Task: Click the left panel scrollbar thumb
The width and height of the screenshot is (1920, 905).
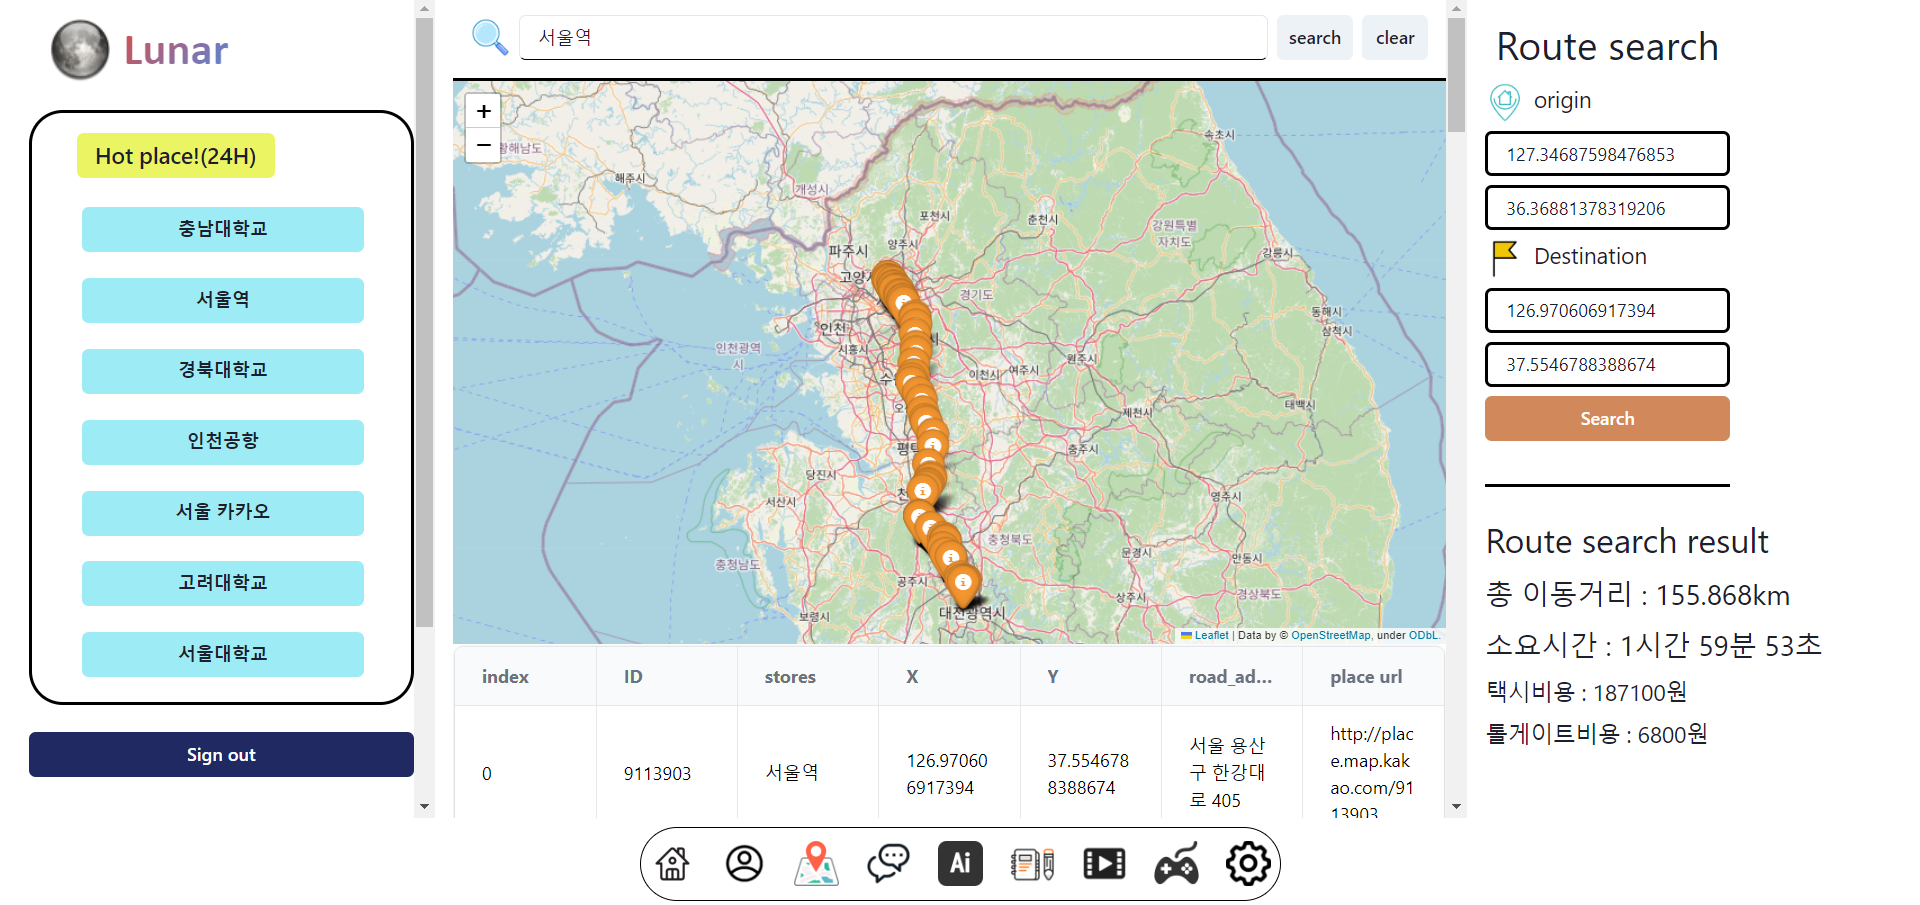Action: coord(424,322)
